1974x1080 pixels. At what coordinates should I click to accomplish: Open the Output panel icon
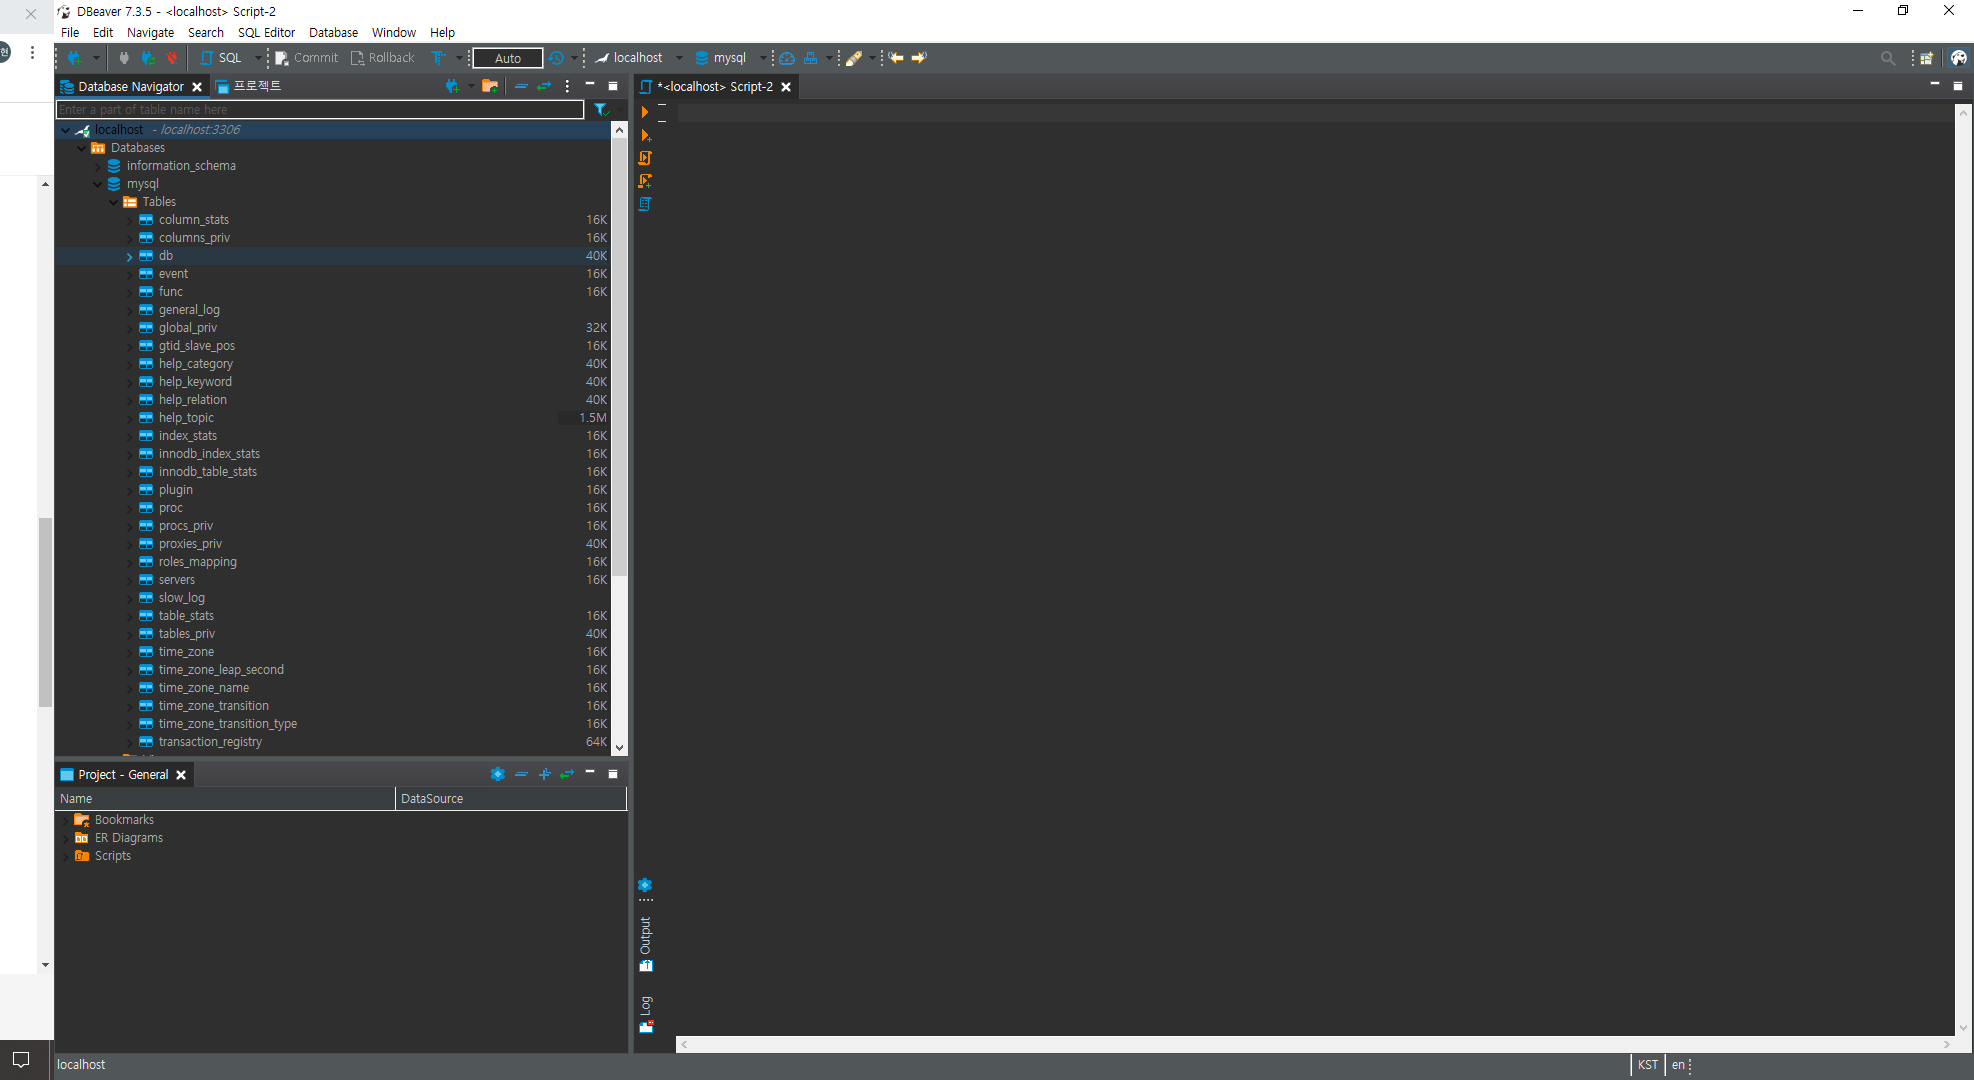646,965
